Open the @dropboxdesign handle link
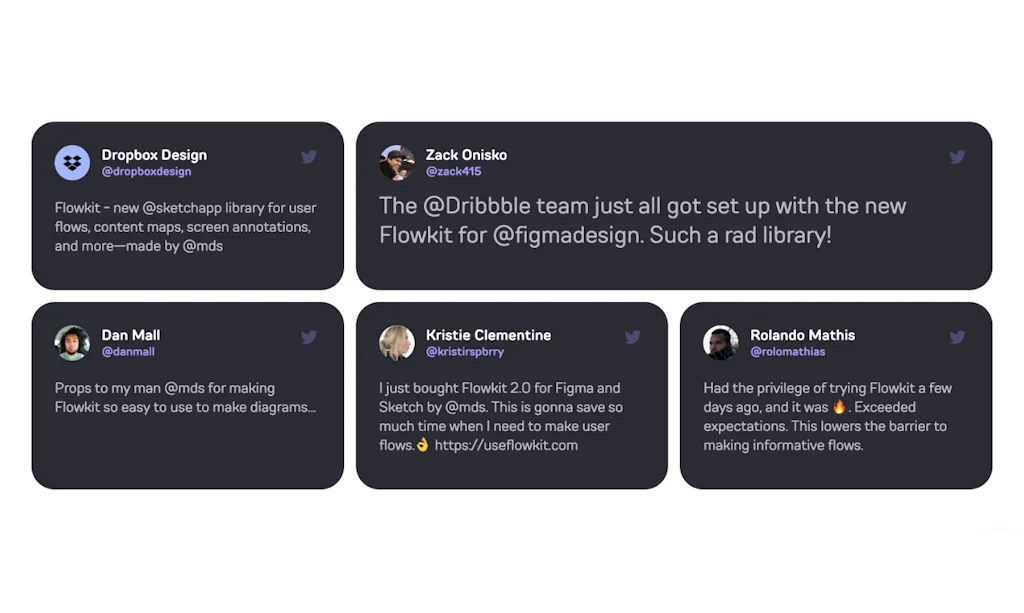 tap(146, 172)
